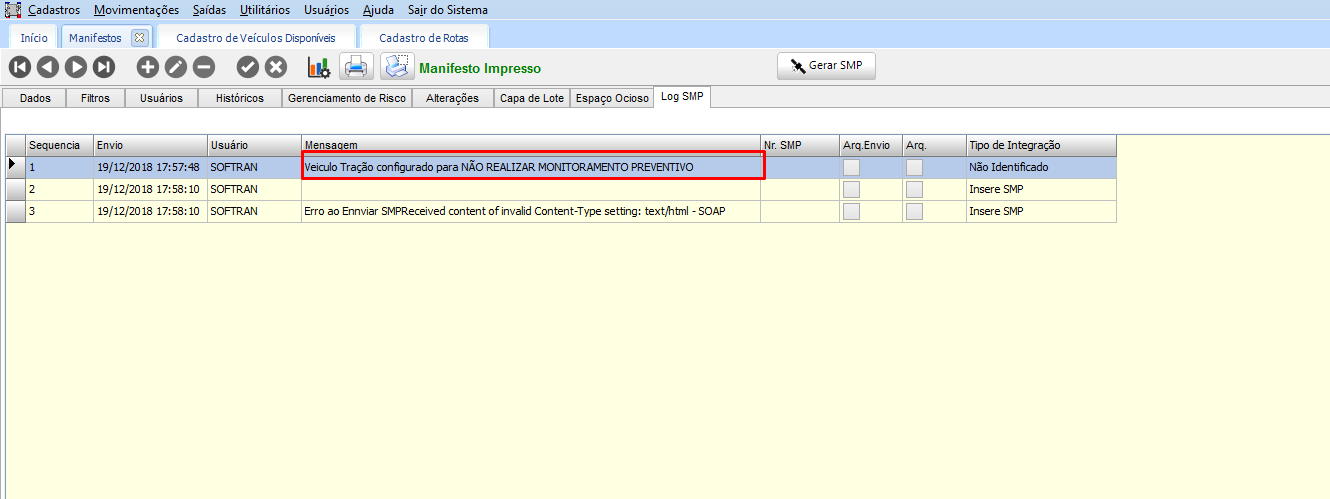Switch to the Filtros sub-tab

95,98
